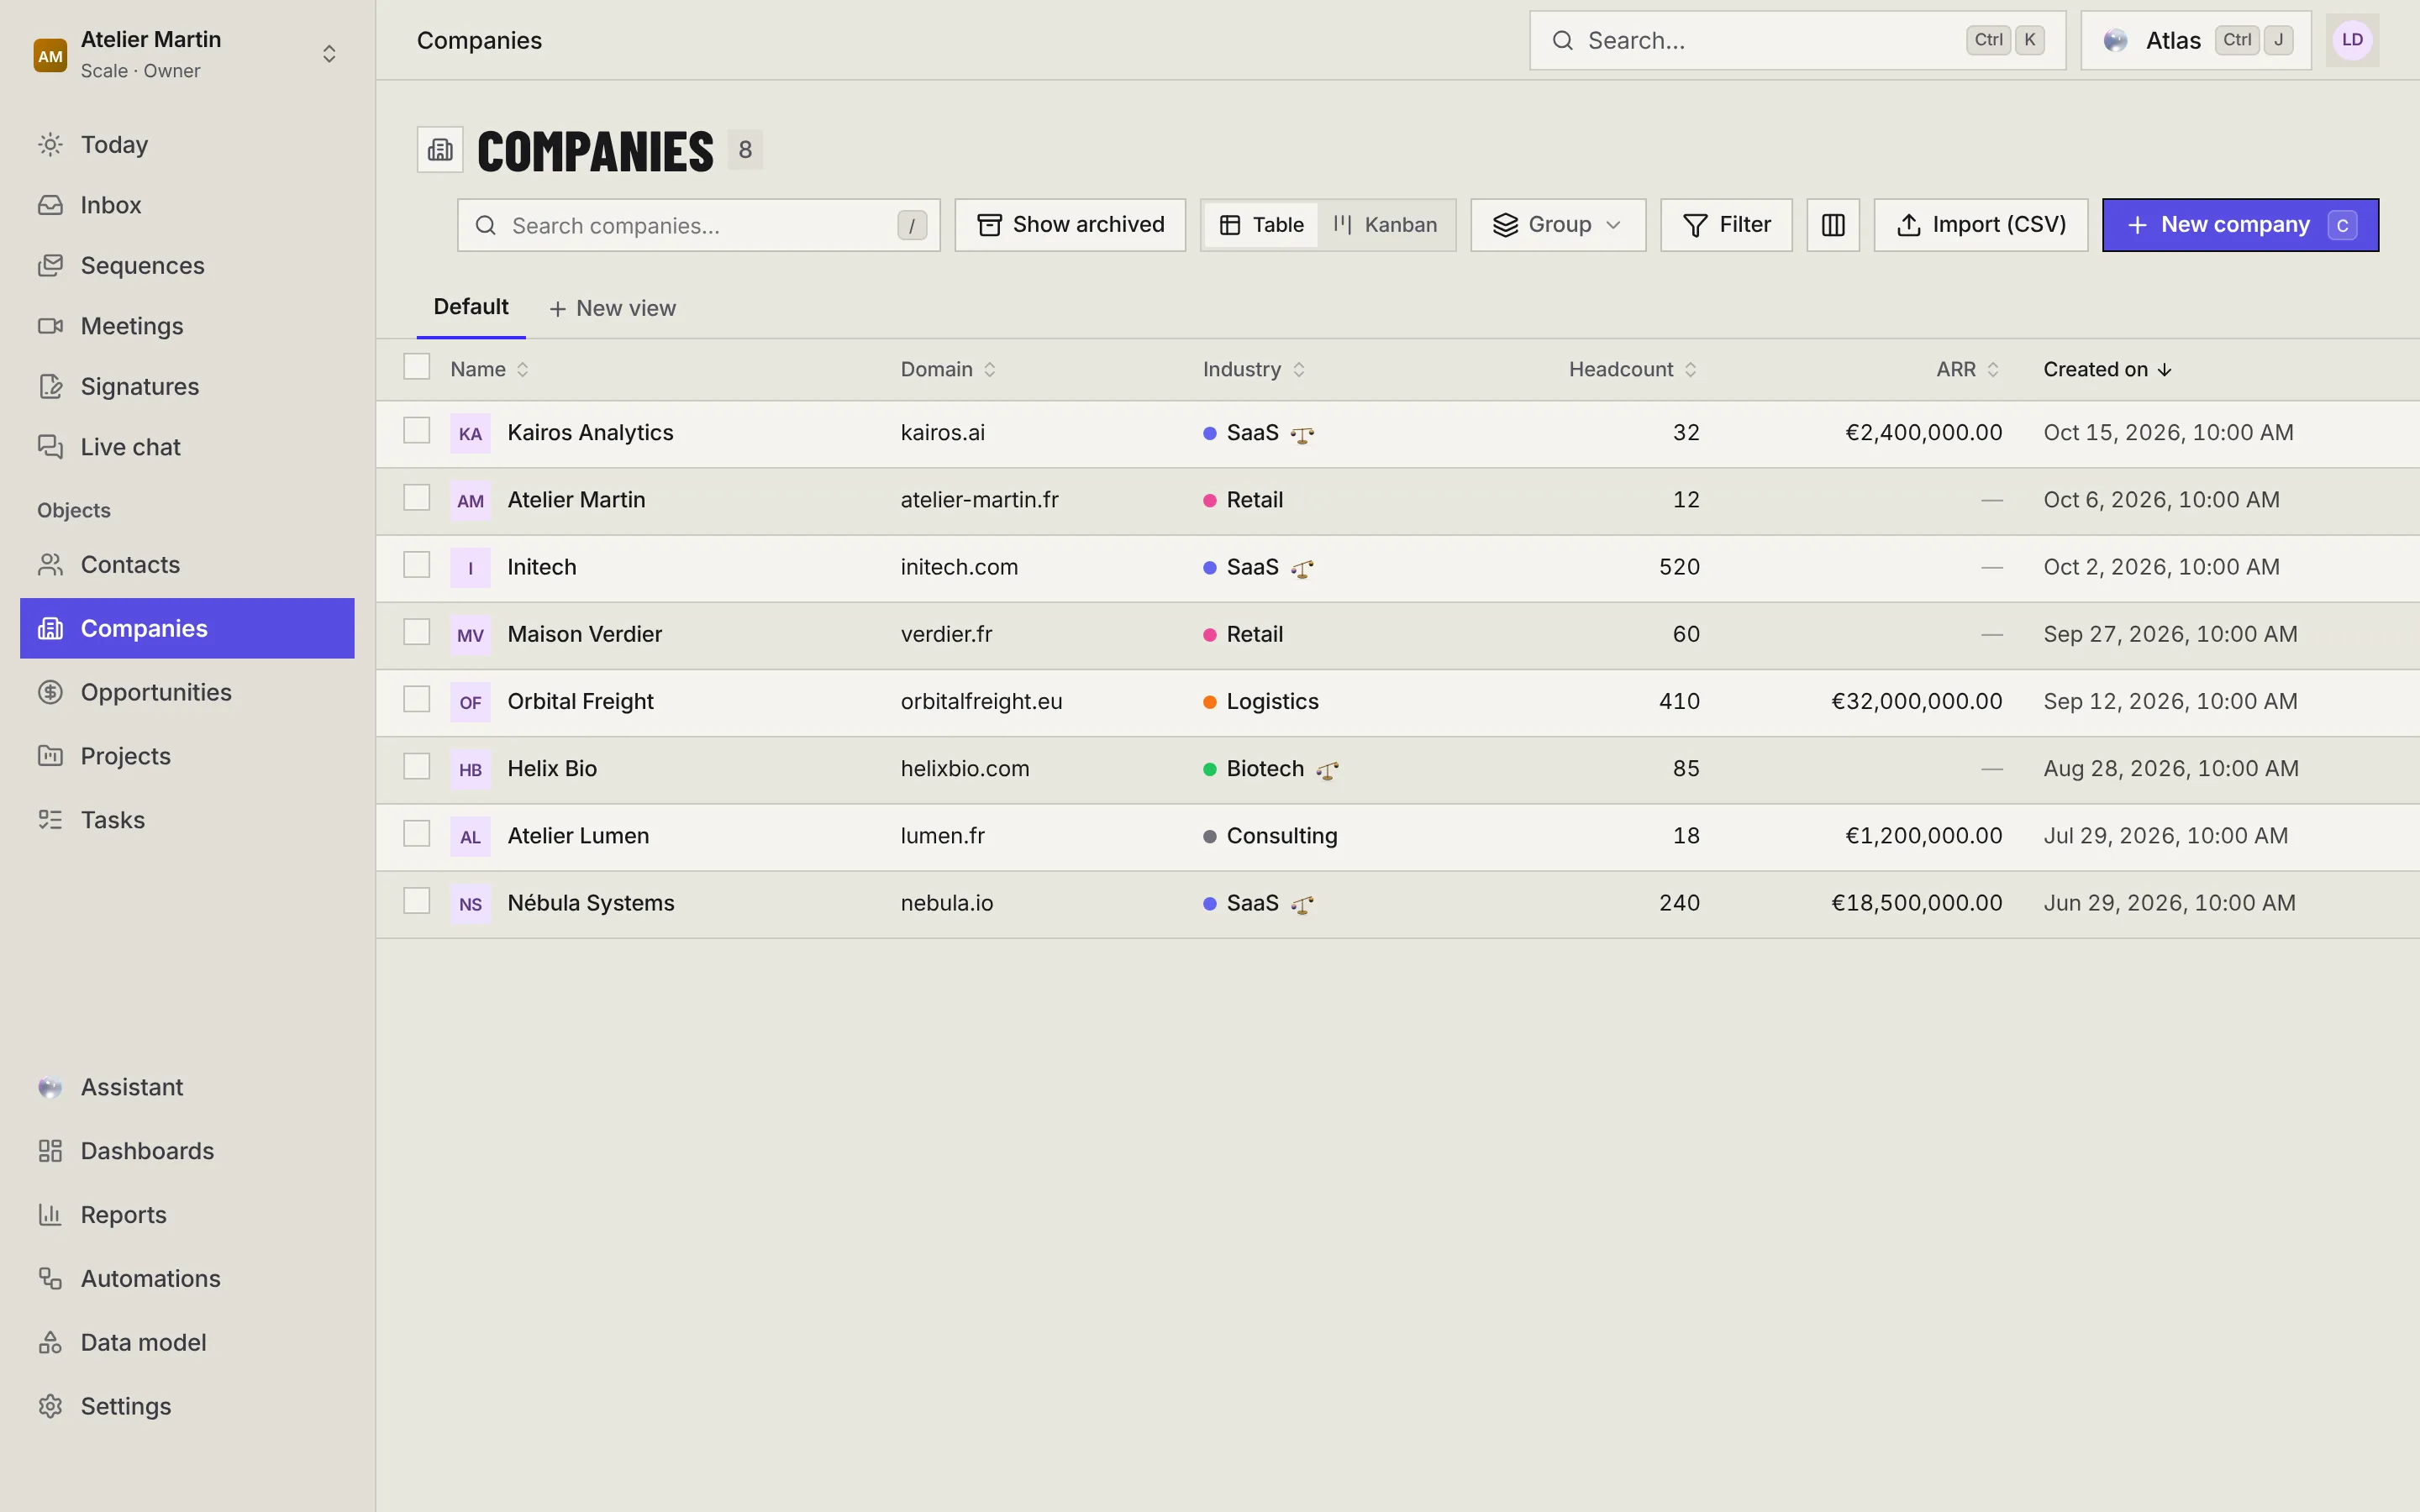Launch the Assistant from the sidebar

click(187, 1087)
